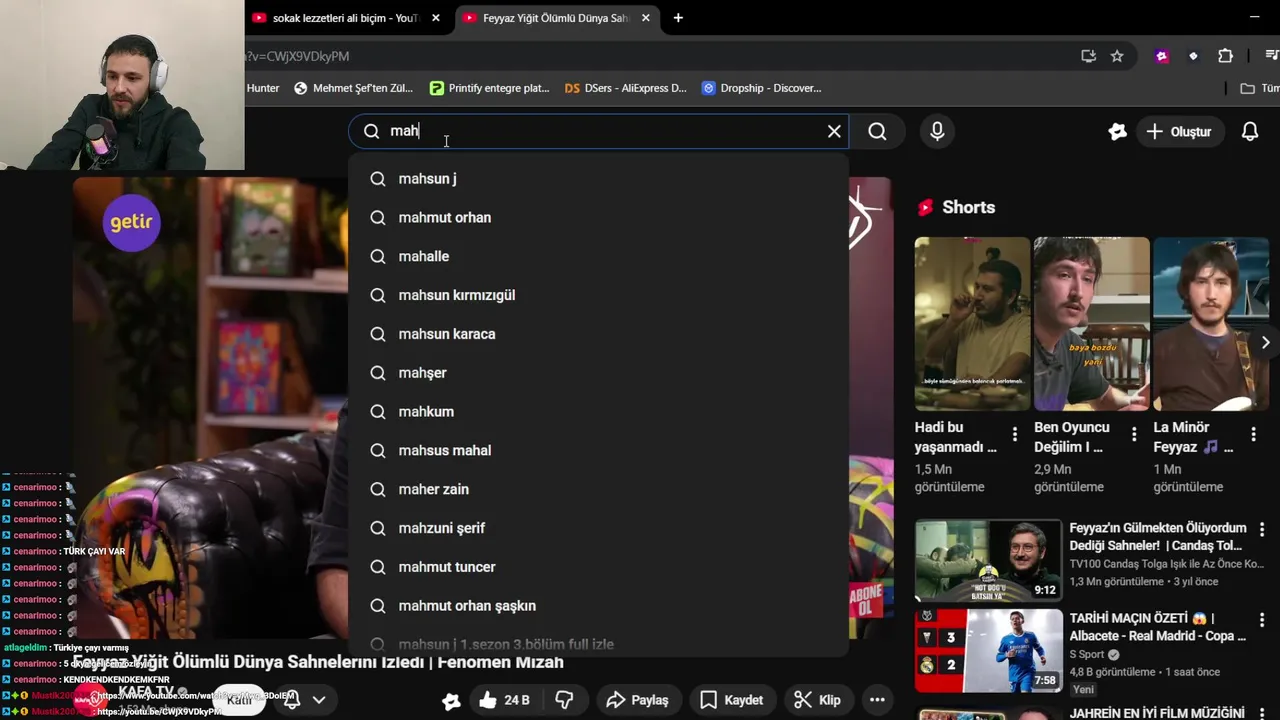Start voice search with microphone icon
Screen dimensions: 1280x720
(x=937, y=131)
